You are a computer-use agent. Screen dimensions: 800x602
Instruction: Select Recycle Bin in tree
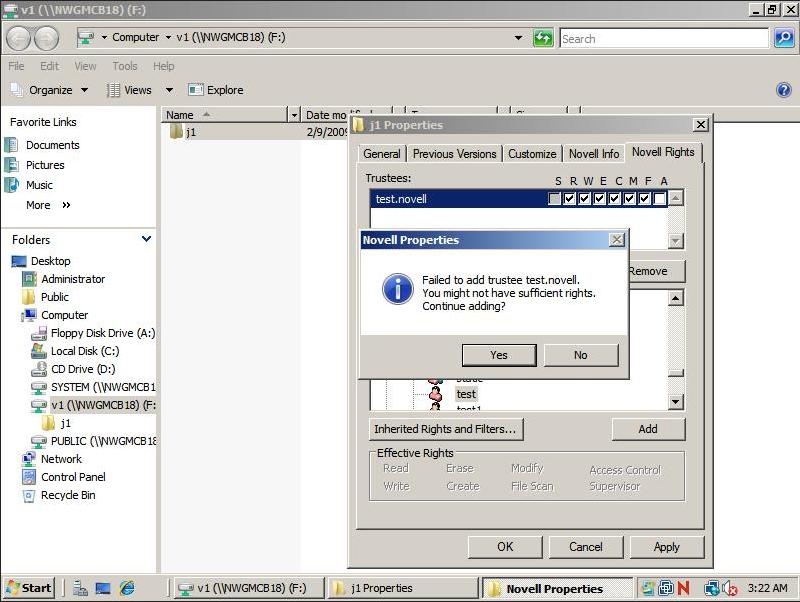point(68,495)
